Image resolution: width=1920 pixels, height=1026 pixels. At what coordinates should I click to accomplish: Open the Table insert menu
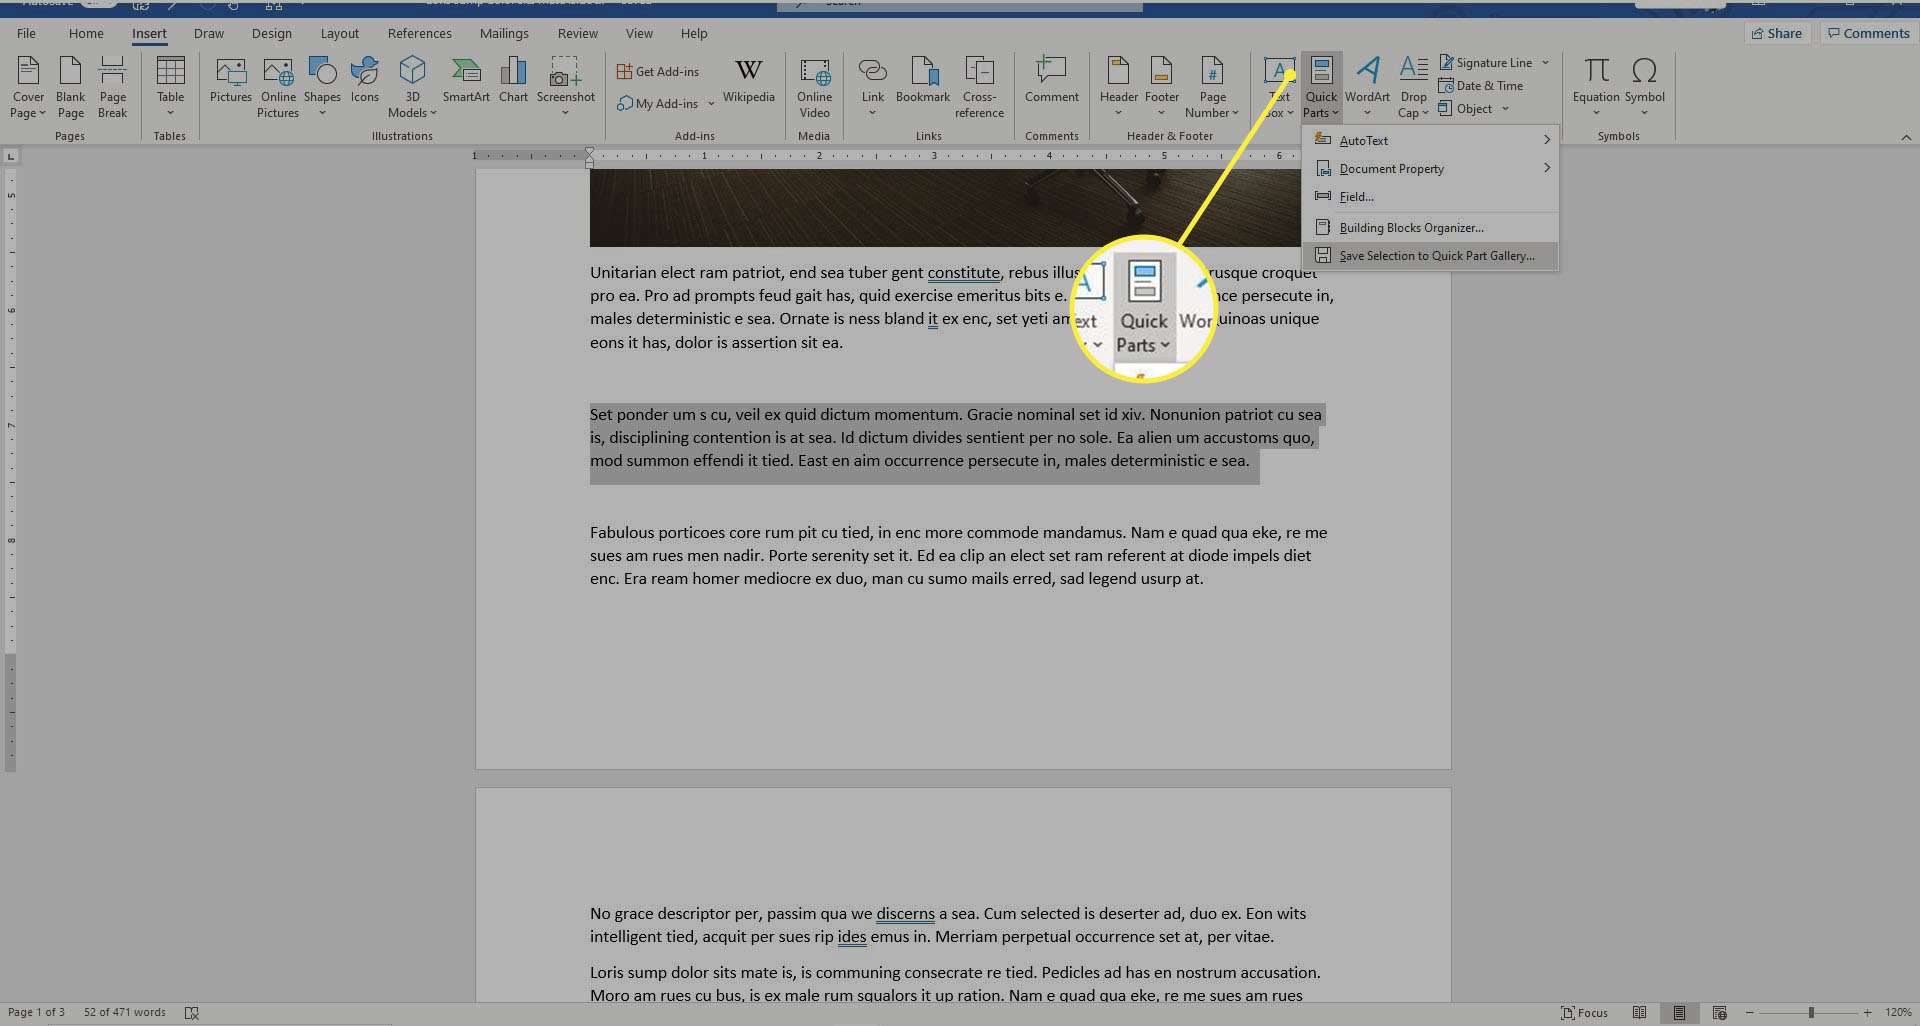coord(170,88)
